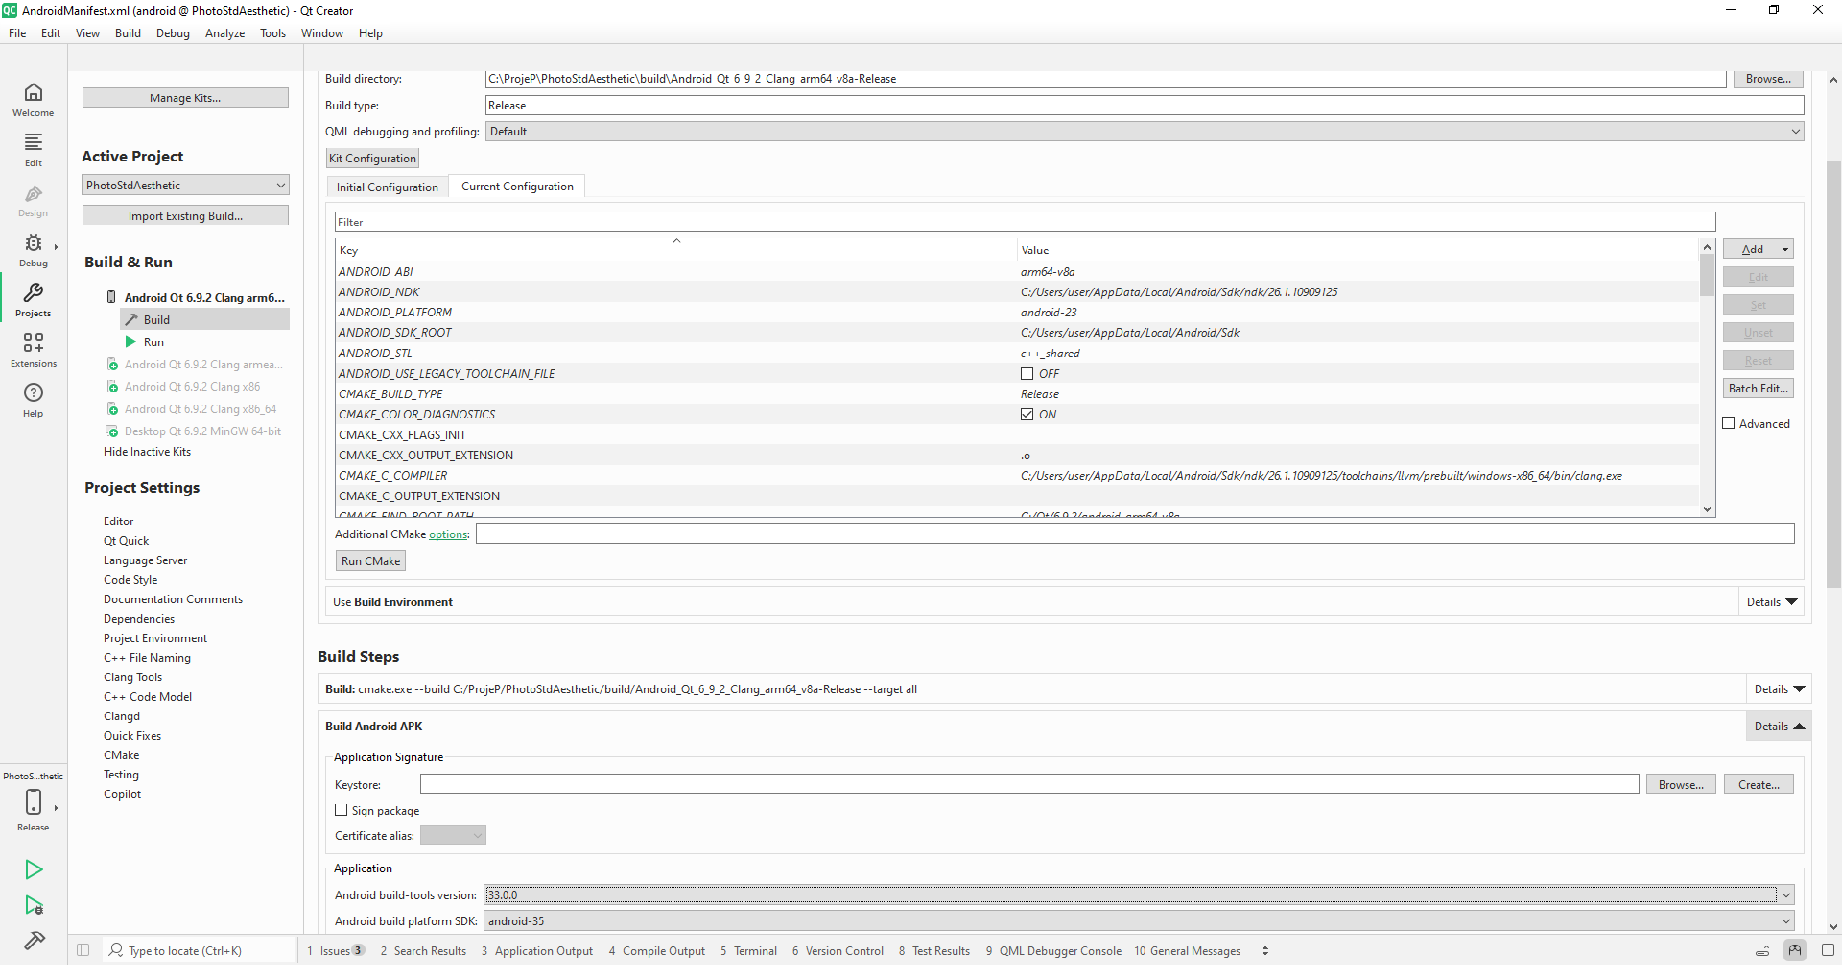The width and height of the screenshot is (1842, 965).
Task: Select Hide Inactive Kits
Action: [x=147, y=452]
